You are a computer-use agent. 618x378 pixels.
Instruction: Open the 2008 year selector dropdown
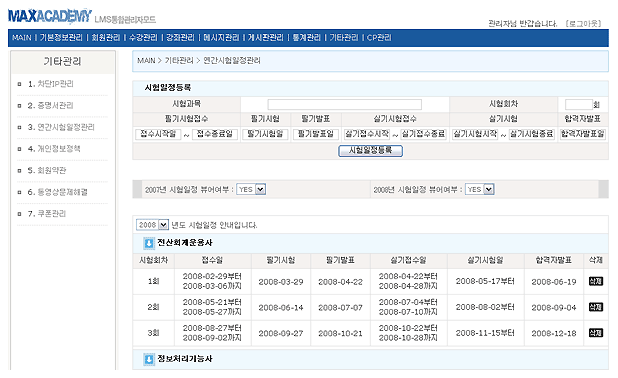(x=153, y=225)
